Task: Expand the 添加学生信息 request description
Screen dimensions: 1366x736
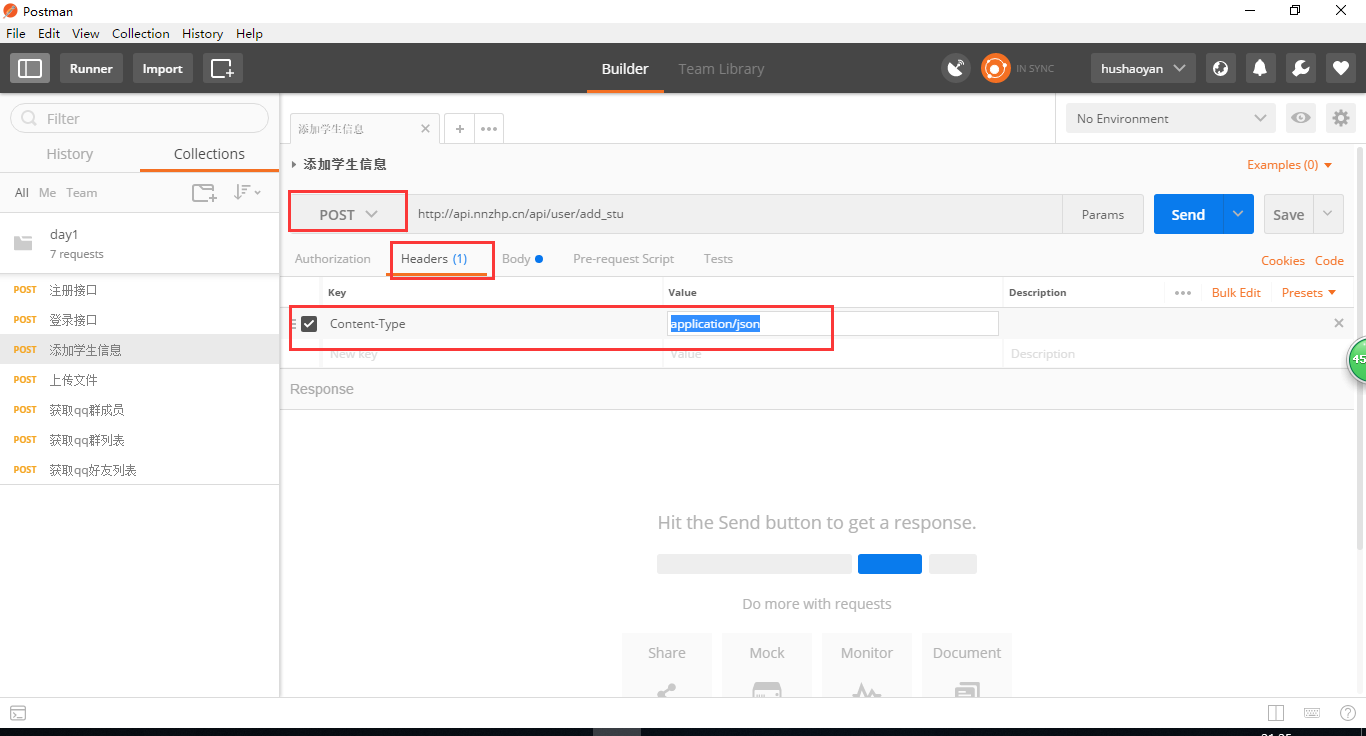Action: pos(294,164)
